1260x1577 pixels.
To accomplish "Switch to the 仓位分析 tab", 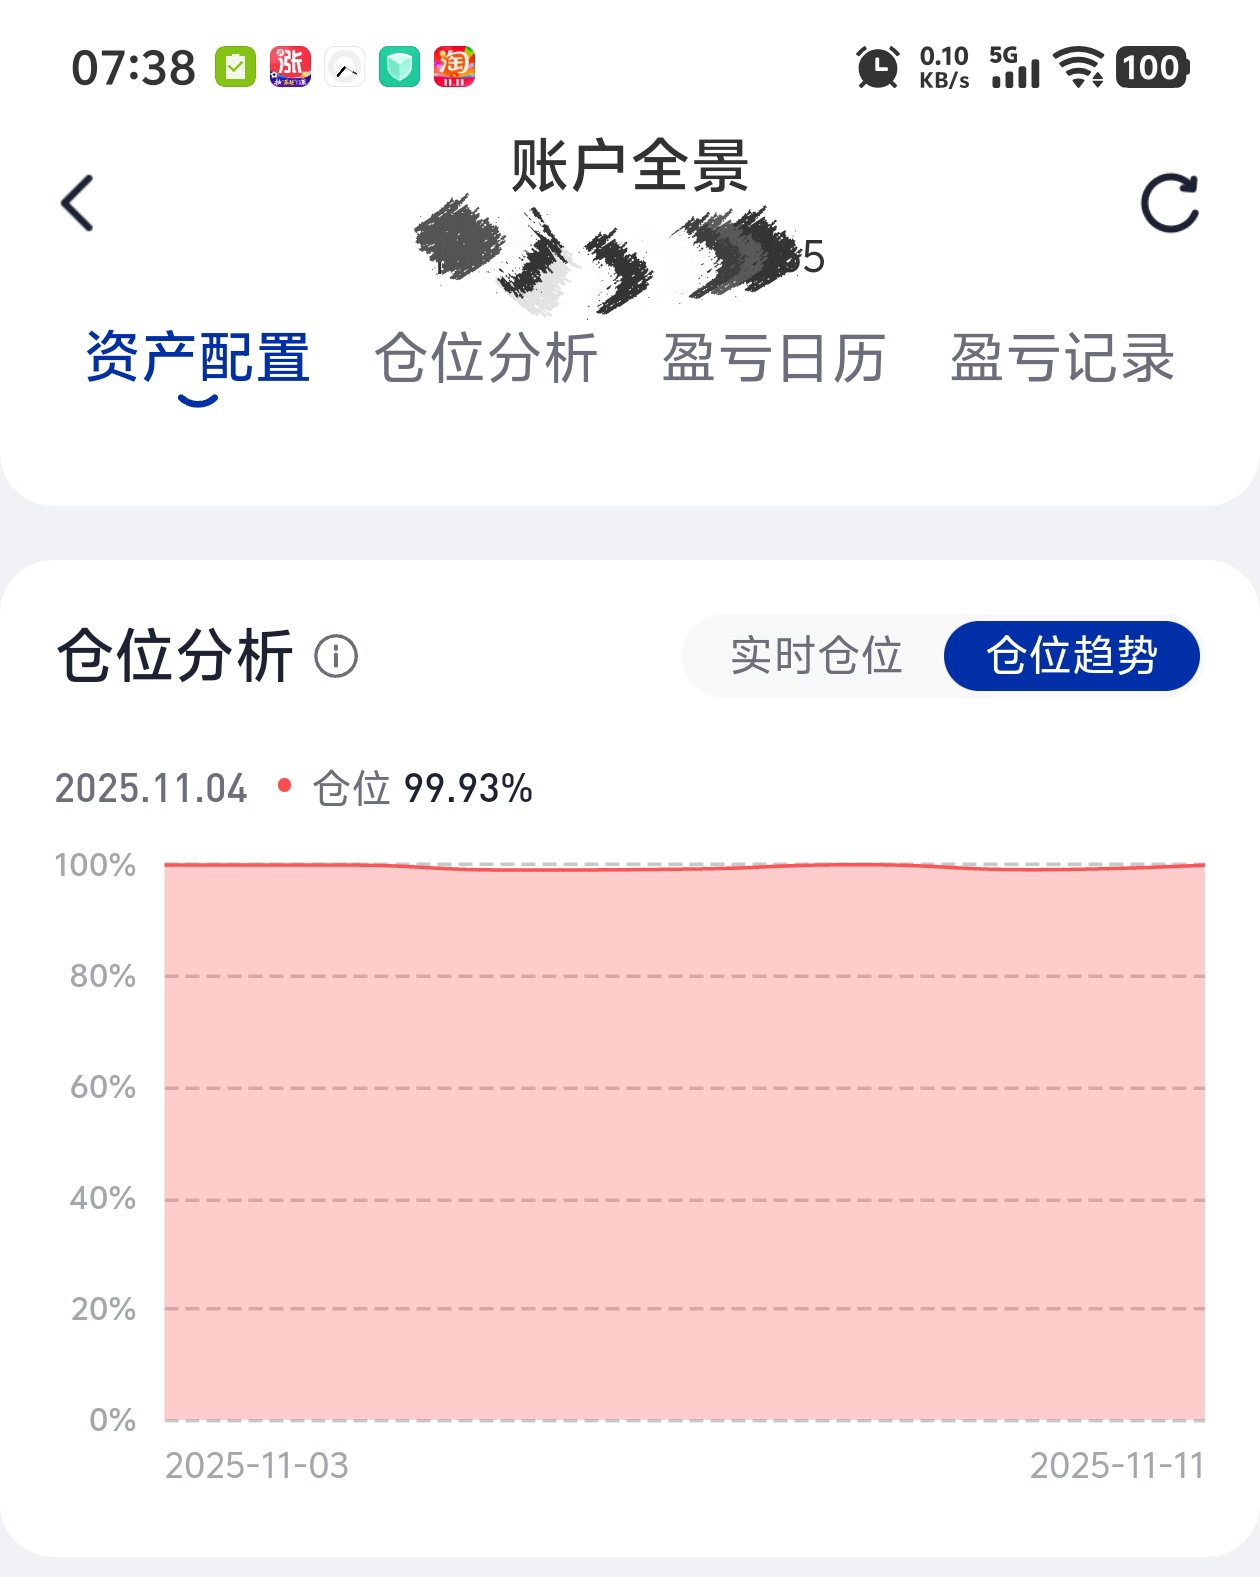I will click(486, 358).
